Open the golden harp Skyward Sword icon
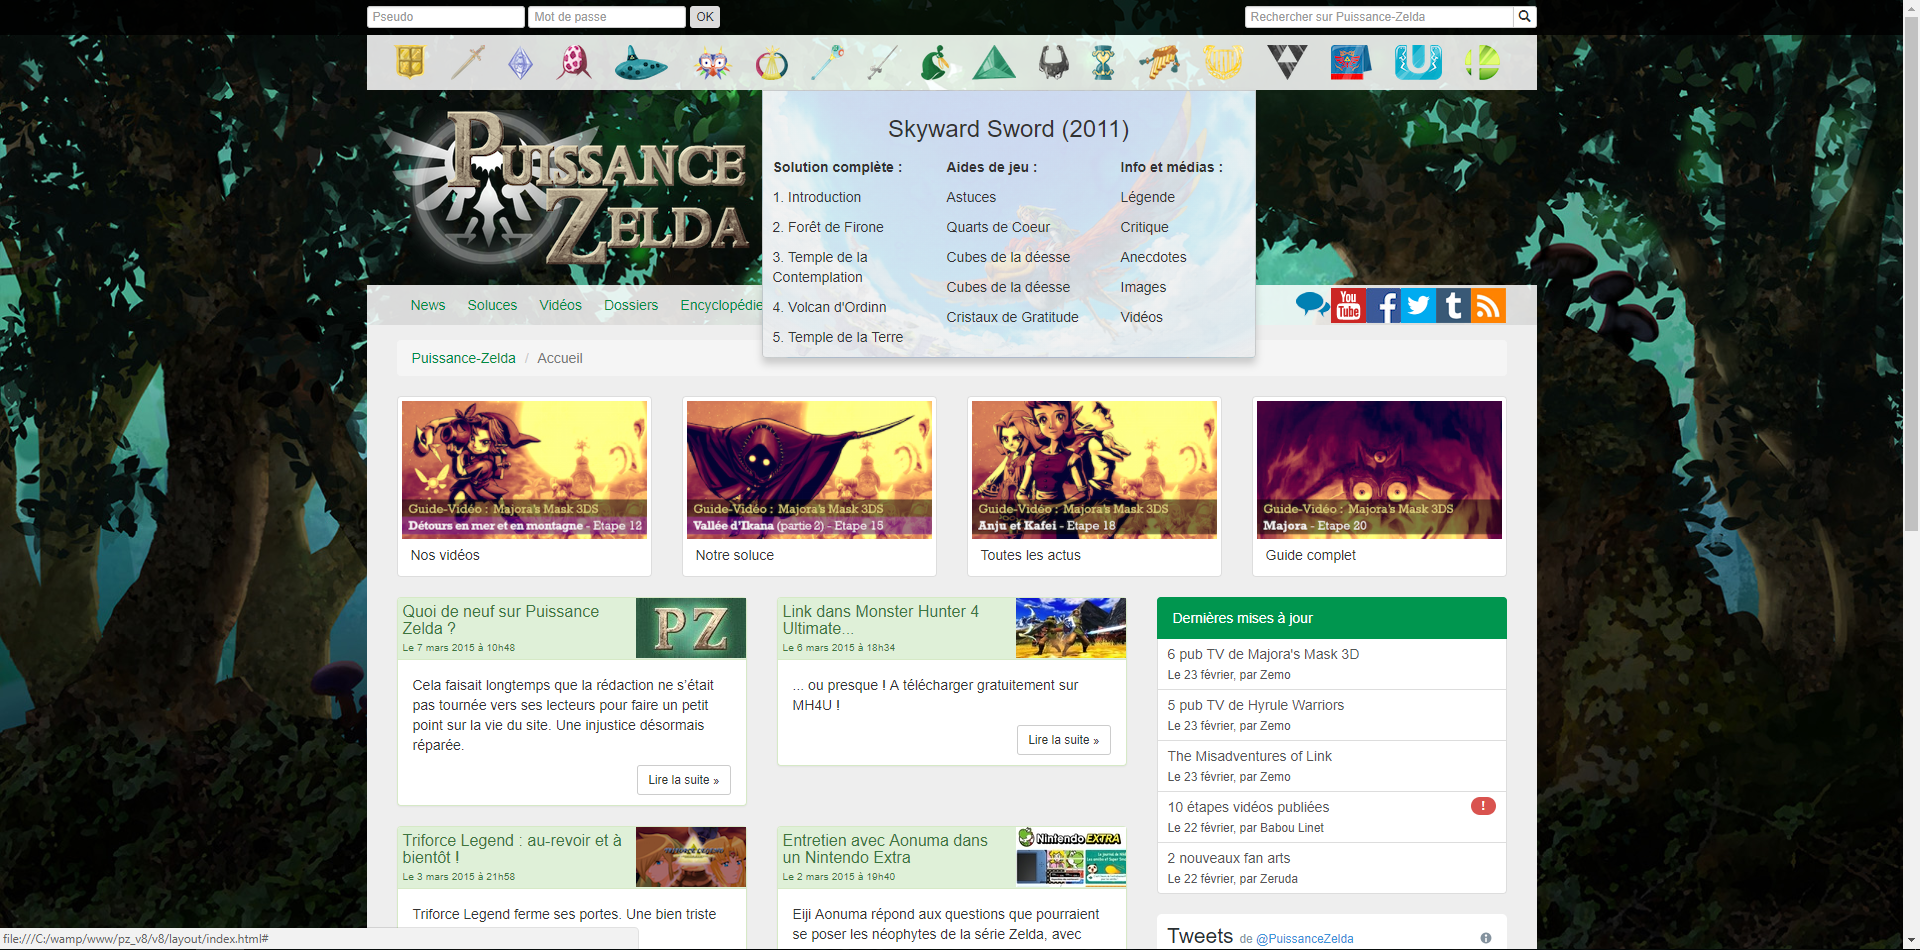1920x950 pixels. 1223,63
